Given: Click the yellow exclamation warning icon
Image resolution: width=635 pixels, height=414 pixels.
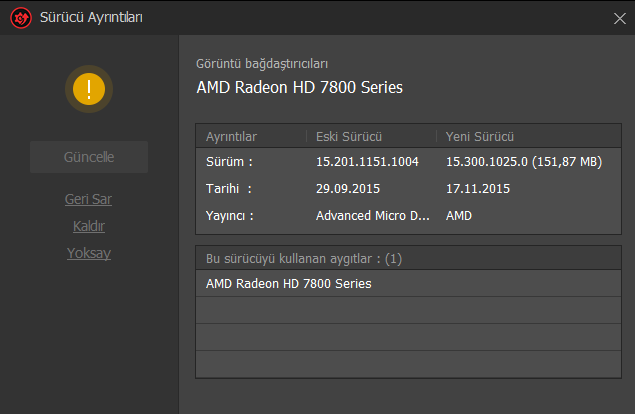Looking at the screenshot, I should click(89, 89).
